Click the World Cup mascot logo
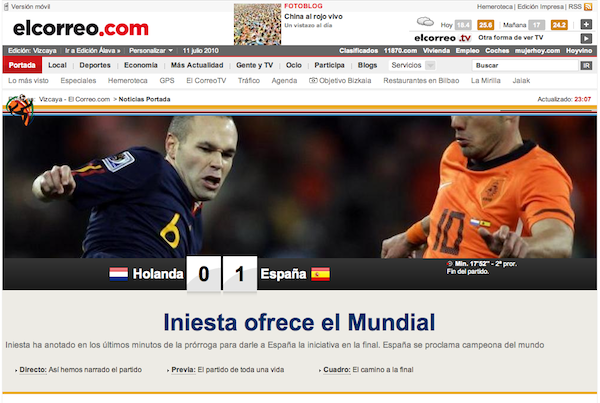 (x=21, y=109)
